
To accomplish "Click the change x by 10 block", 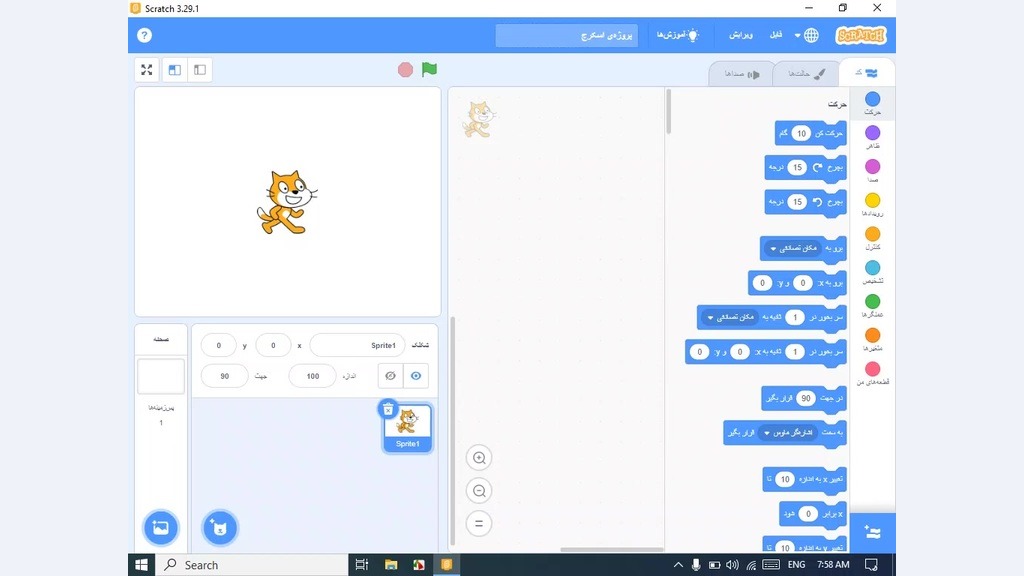I will coord(805,479).
